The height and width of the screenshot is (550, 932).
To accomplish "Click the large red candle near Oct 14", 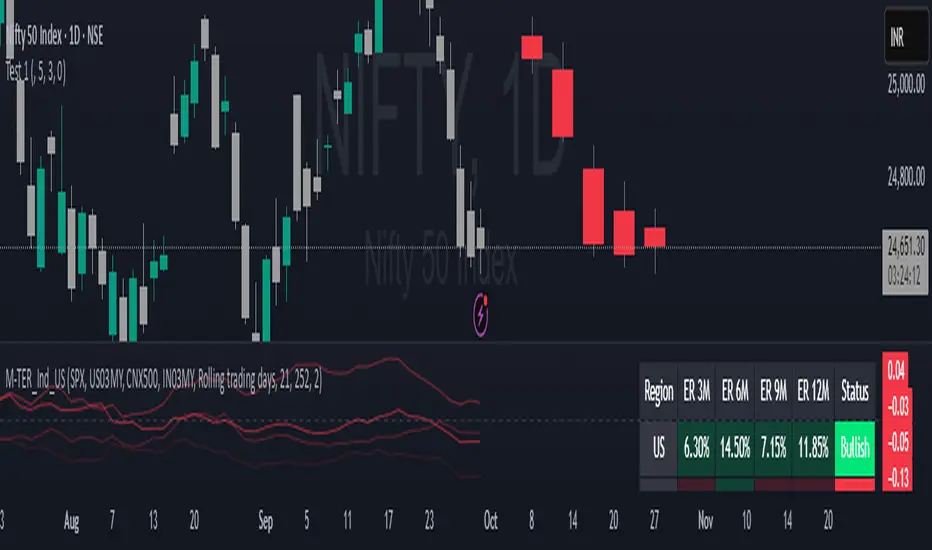I will pyautogui.click(x=563, y=103).
